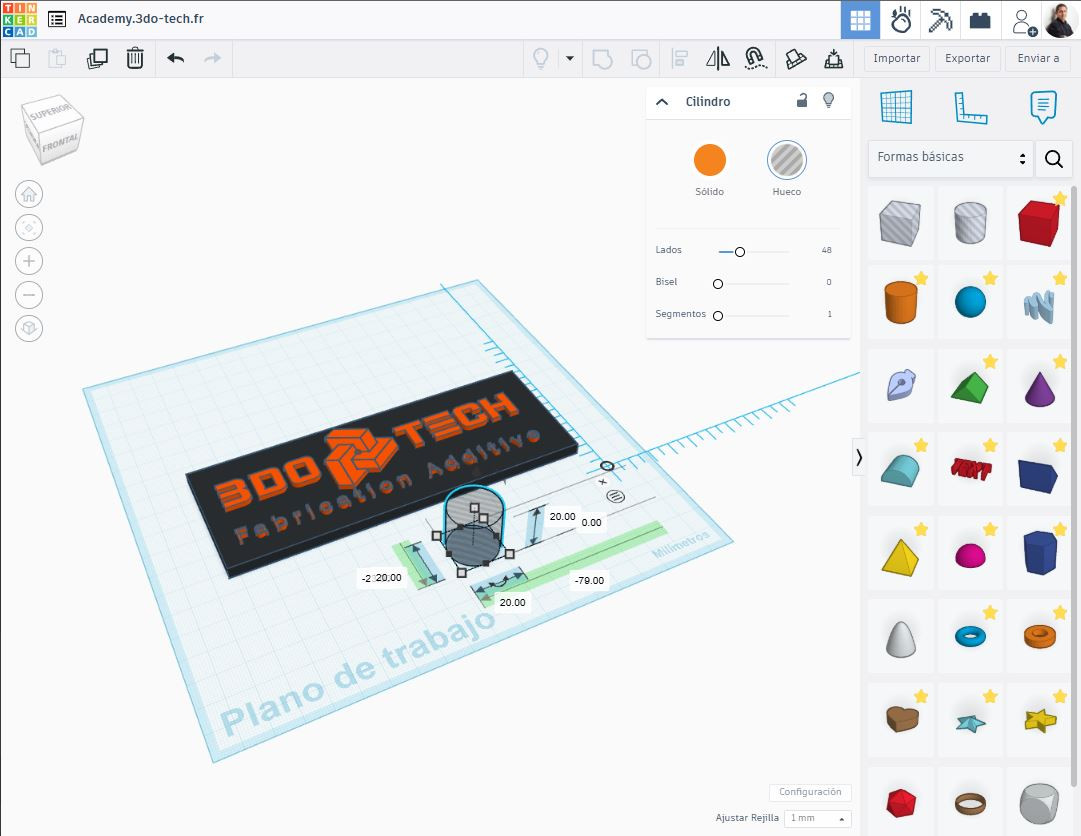Pick the hole cylinder shape
The image size is (1081, 836).
click(970, 223)
